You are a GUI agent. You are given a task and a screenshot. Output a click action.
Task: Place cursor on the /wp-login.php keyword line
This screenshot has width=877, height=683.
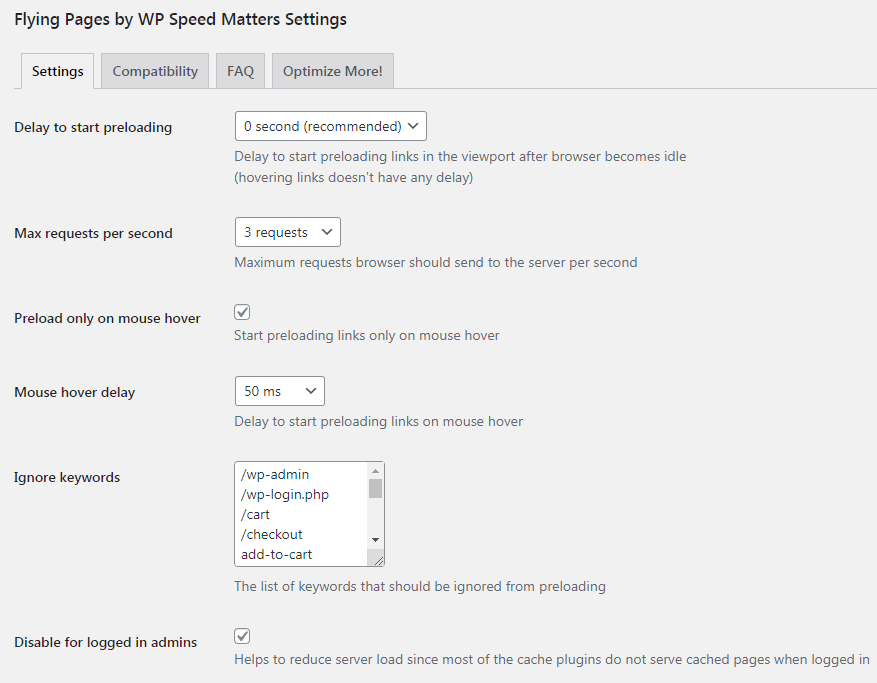click(x=284, y=494)
